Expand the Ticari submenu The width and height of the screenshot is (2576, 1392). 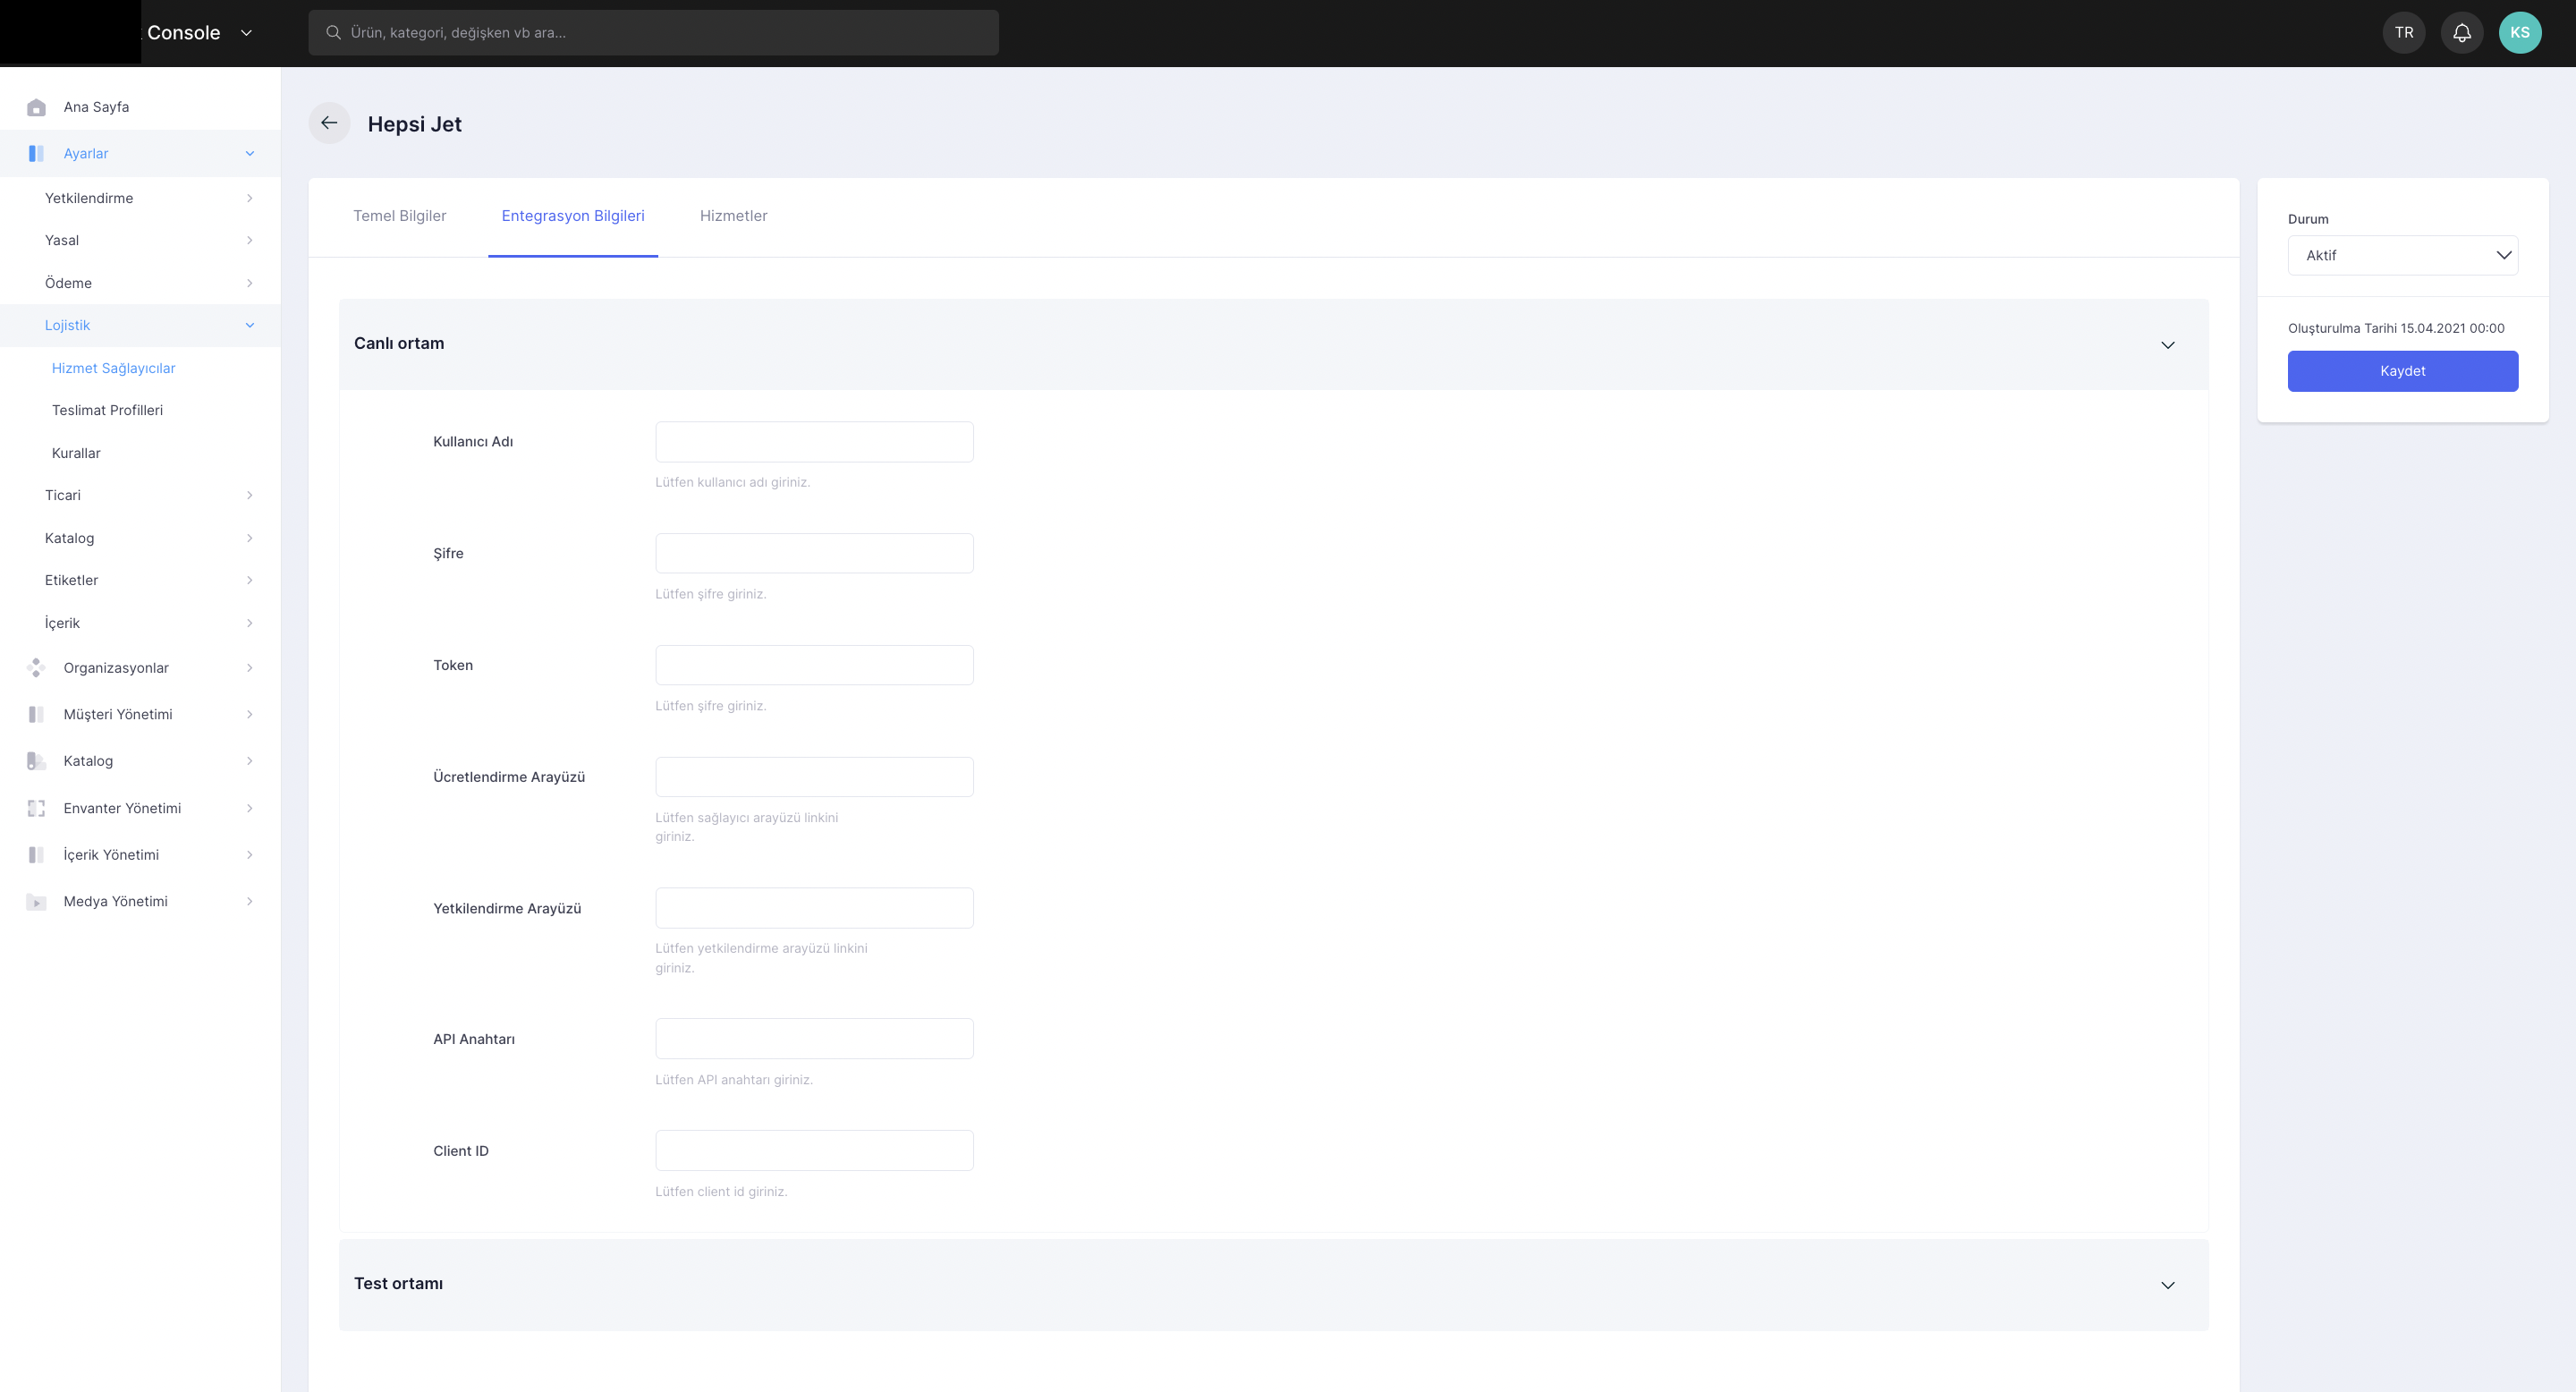[x=250, y=495]
